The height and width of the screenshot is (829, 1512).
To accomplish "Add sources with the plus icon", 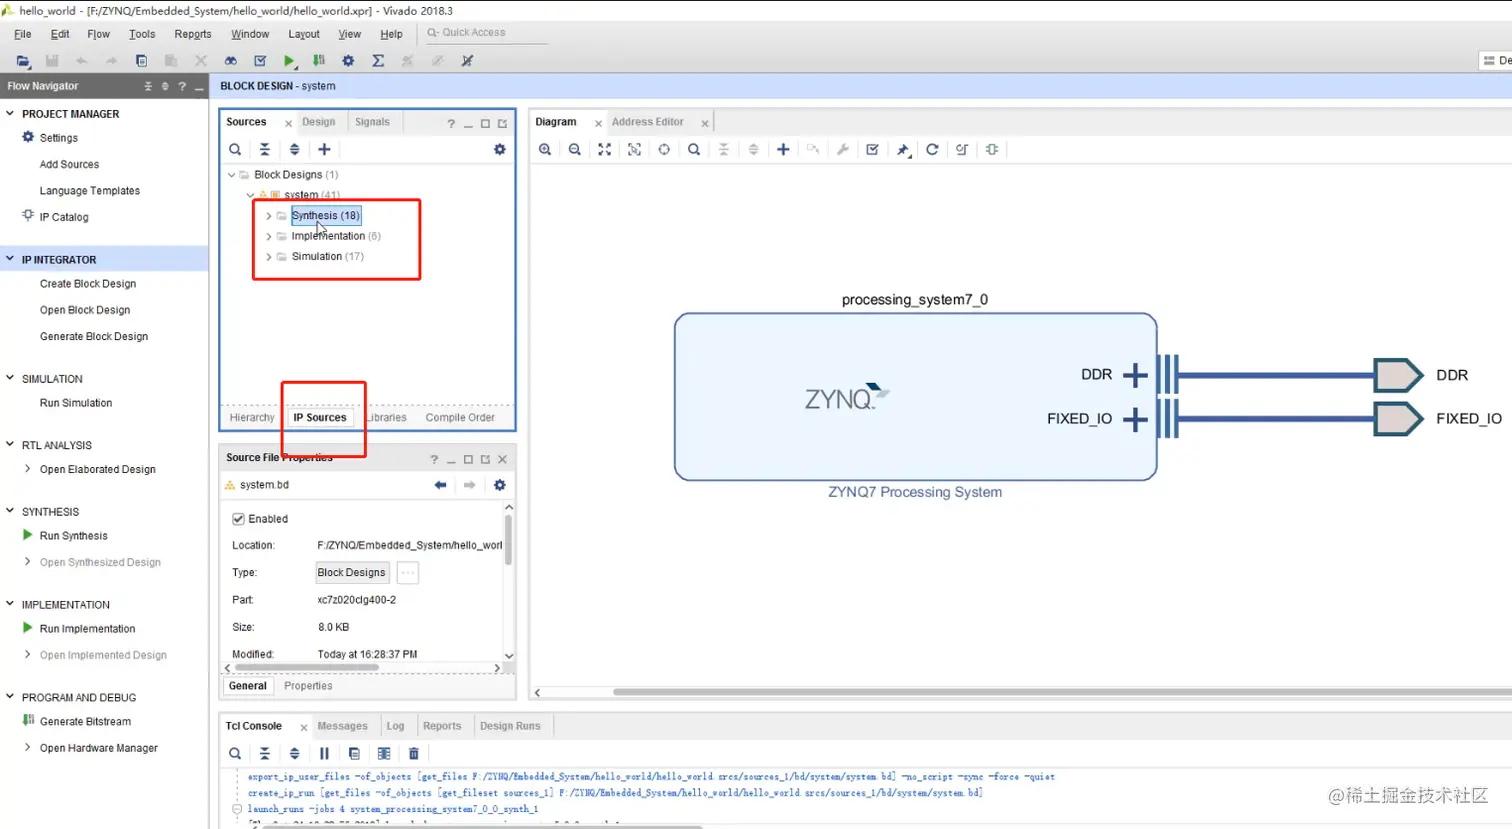I will click(x=324, y=149).
